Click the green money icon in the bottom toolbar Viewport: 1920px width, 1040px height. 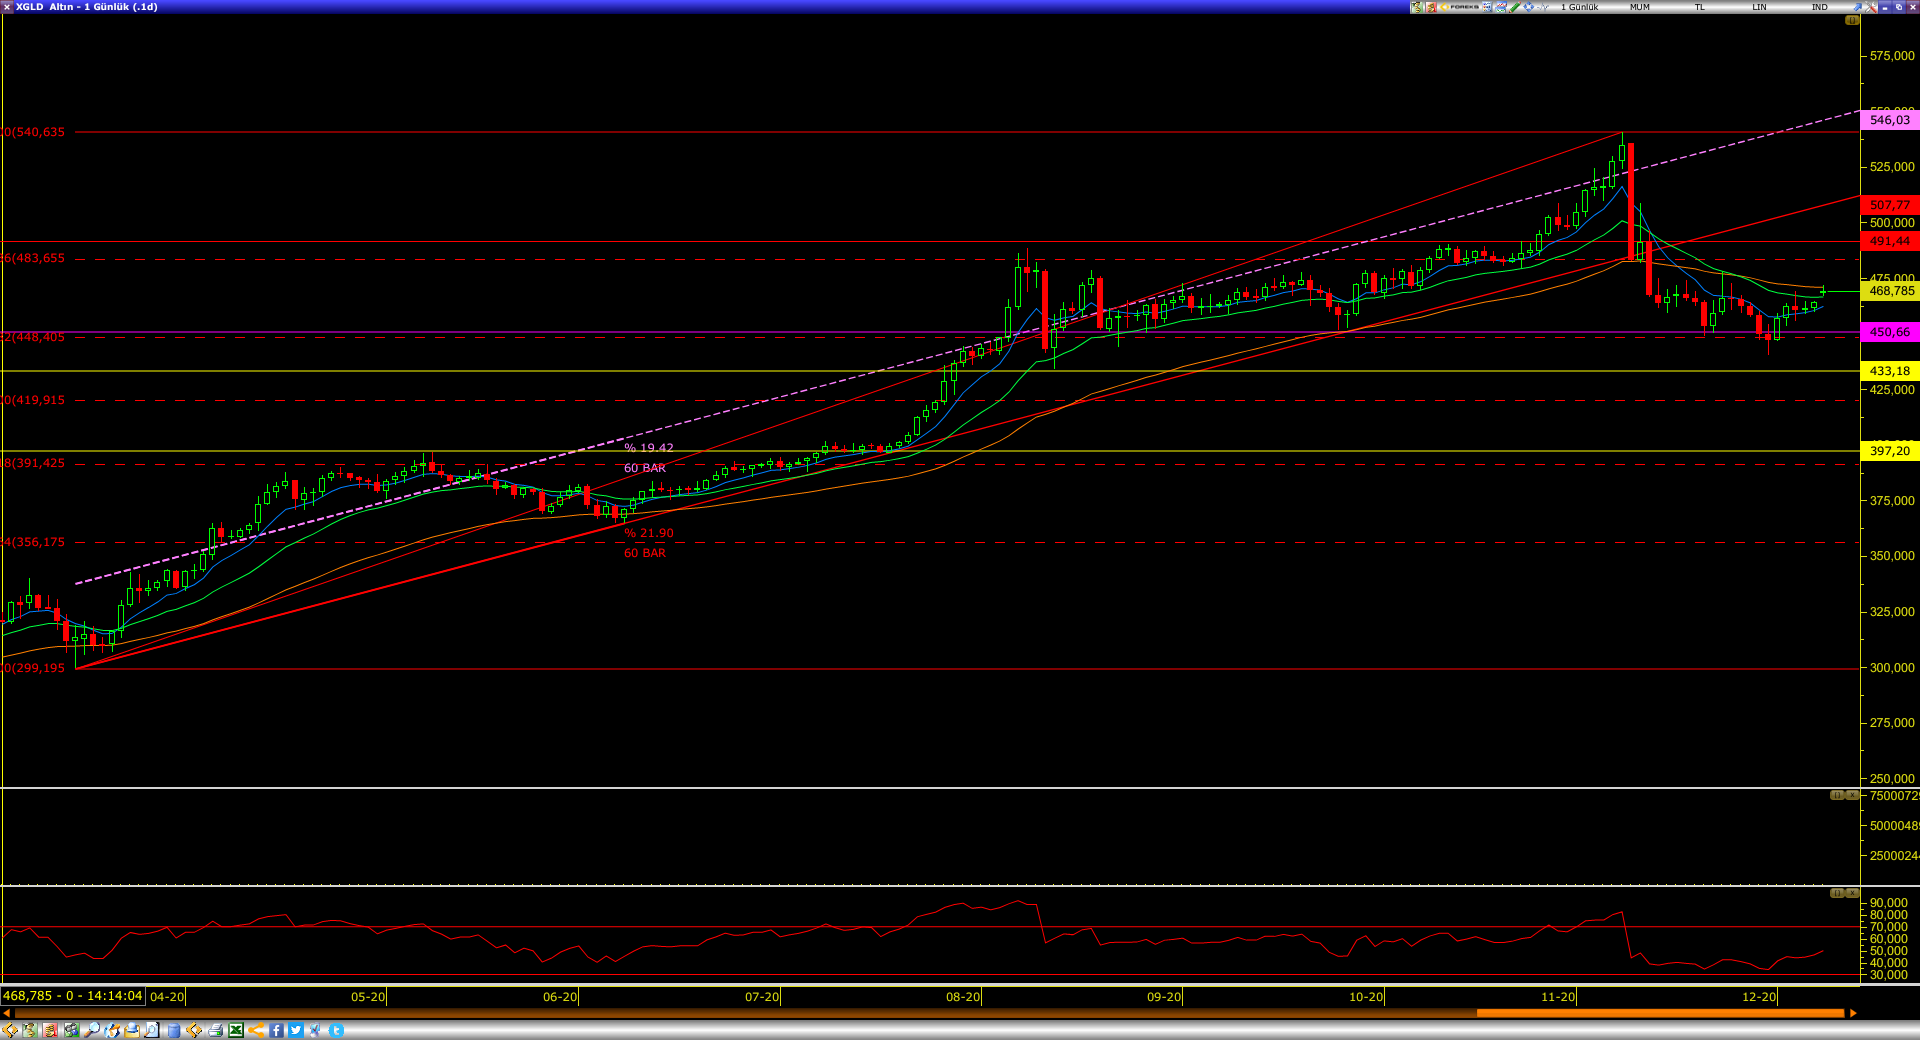[30, 1030]
